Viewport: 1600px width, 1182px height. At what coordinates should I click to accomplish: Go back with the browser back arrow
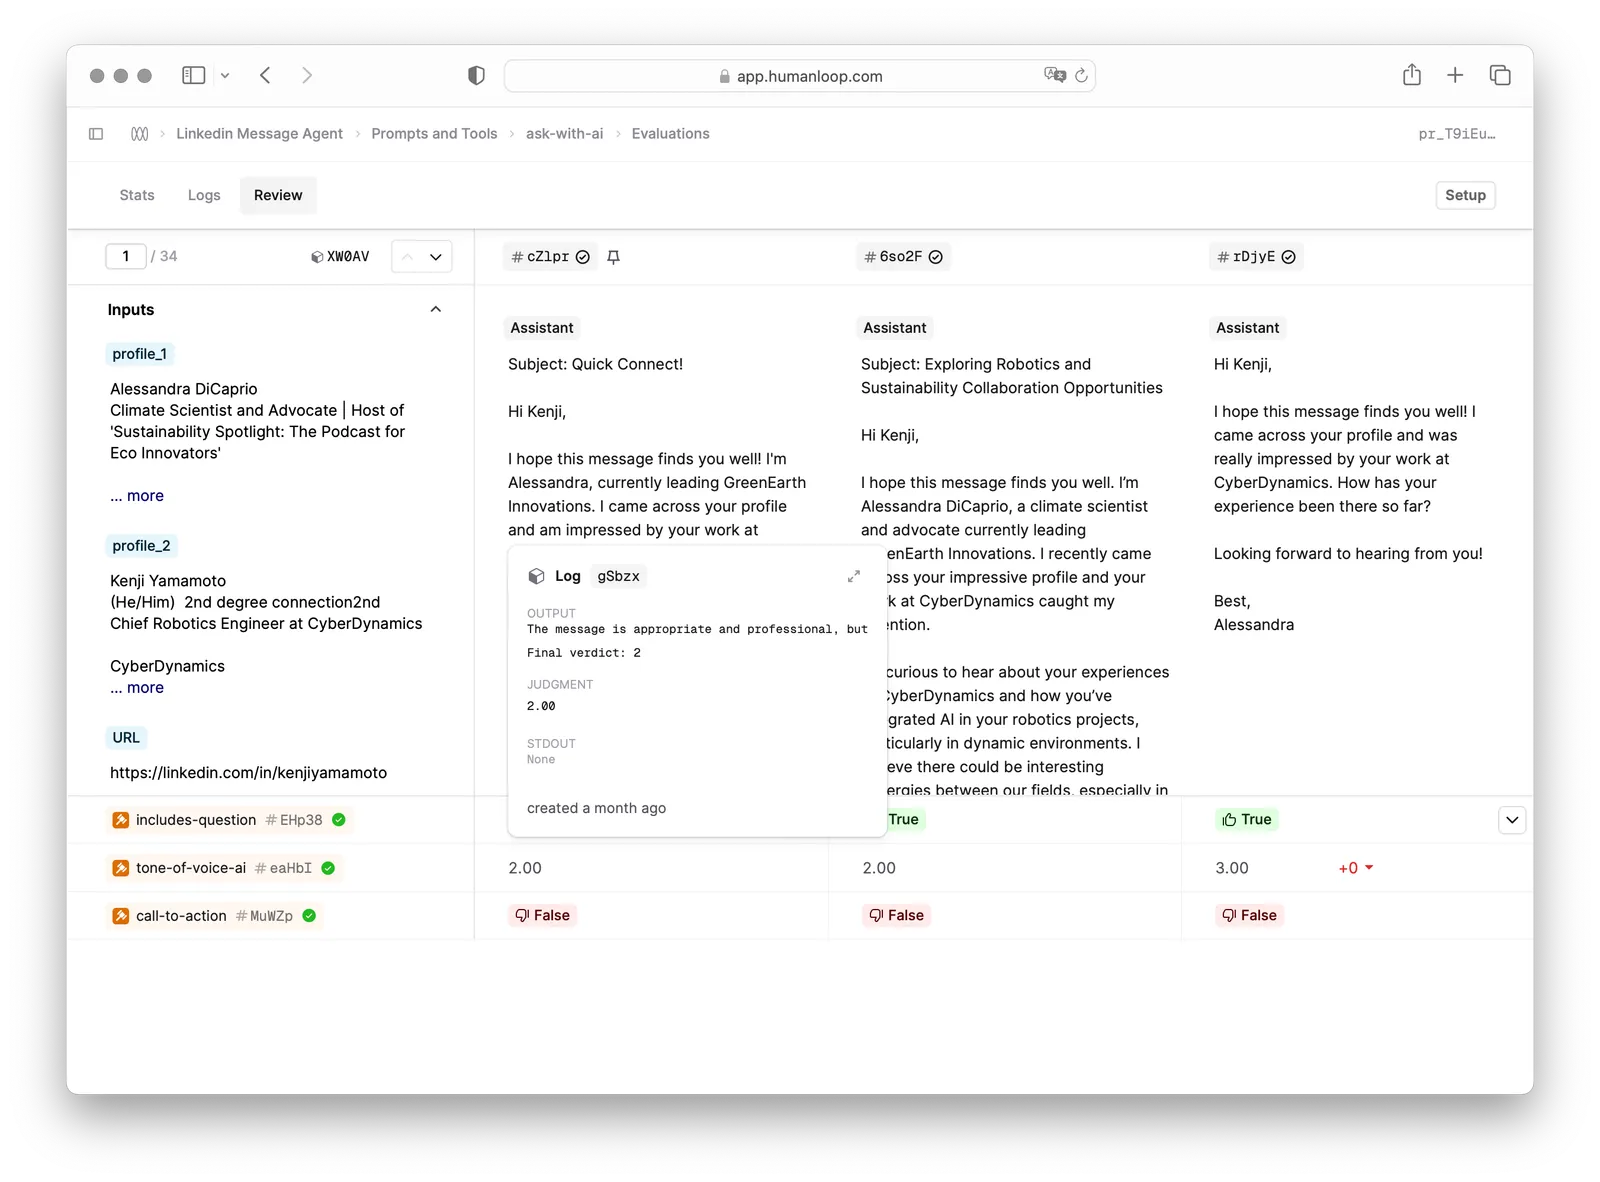pos(265,75)
